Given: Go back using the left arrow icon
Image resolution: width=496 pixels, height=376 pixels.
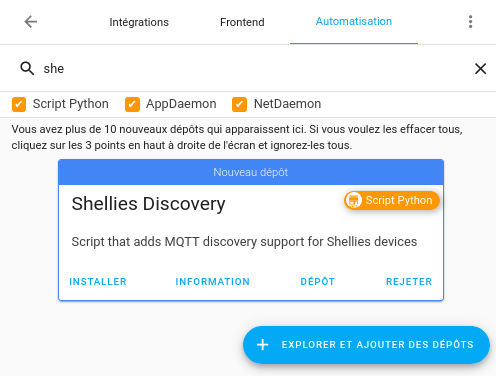Looking at the screenshot, I should 31,22.
